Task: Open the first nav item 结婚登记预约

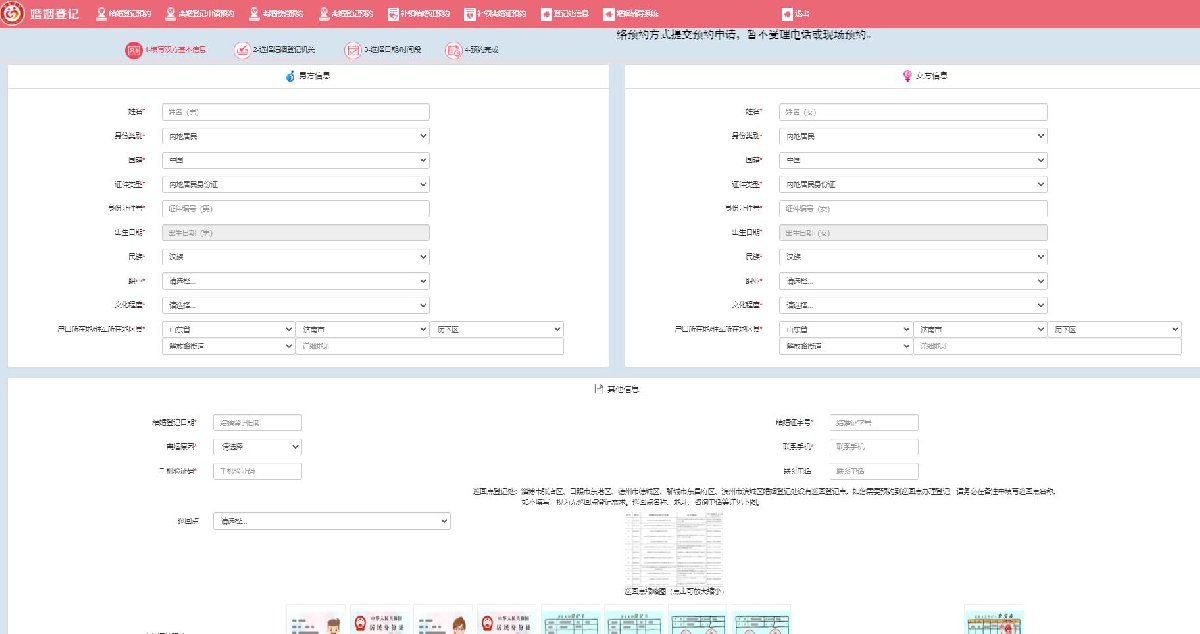Action: [123, 14]
